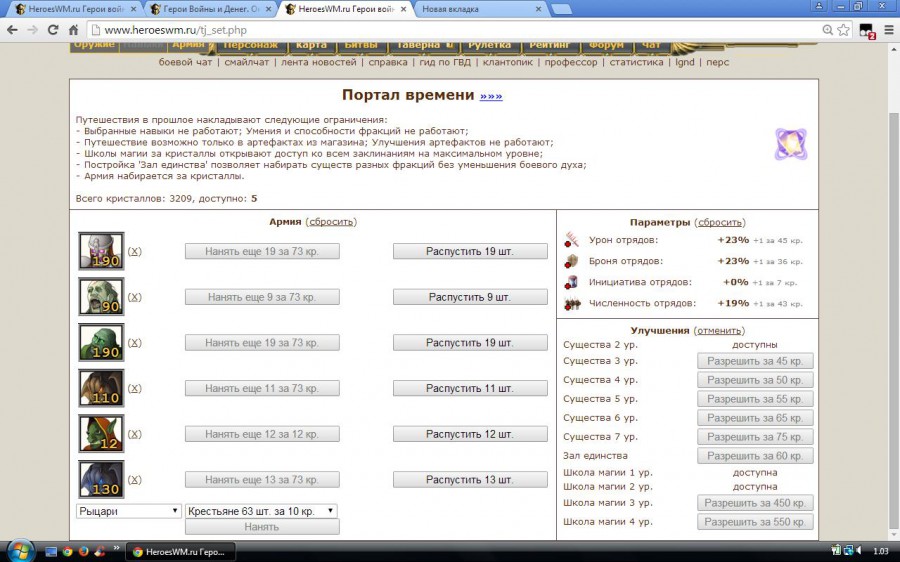
Task: Open the Рыцари faction dropdown
Action: [x=128, y=511]
